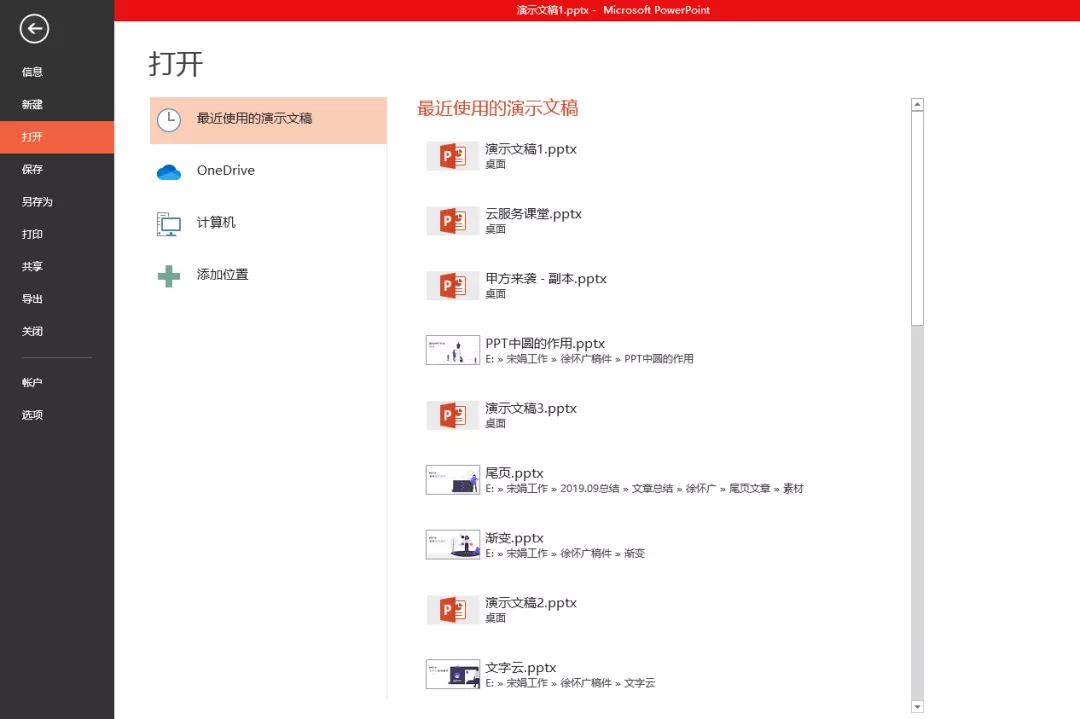Click the OneDrive cloud icon

[x=169, y=172]
